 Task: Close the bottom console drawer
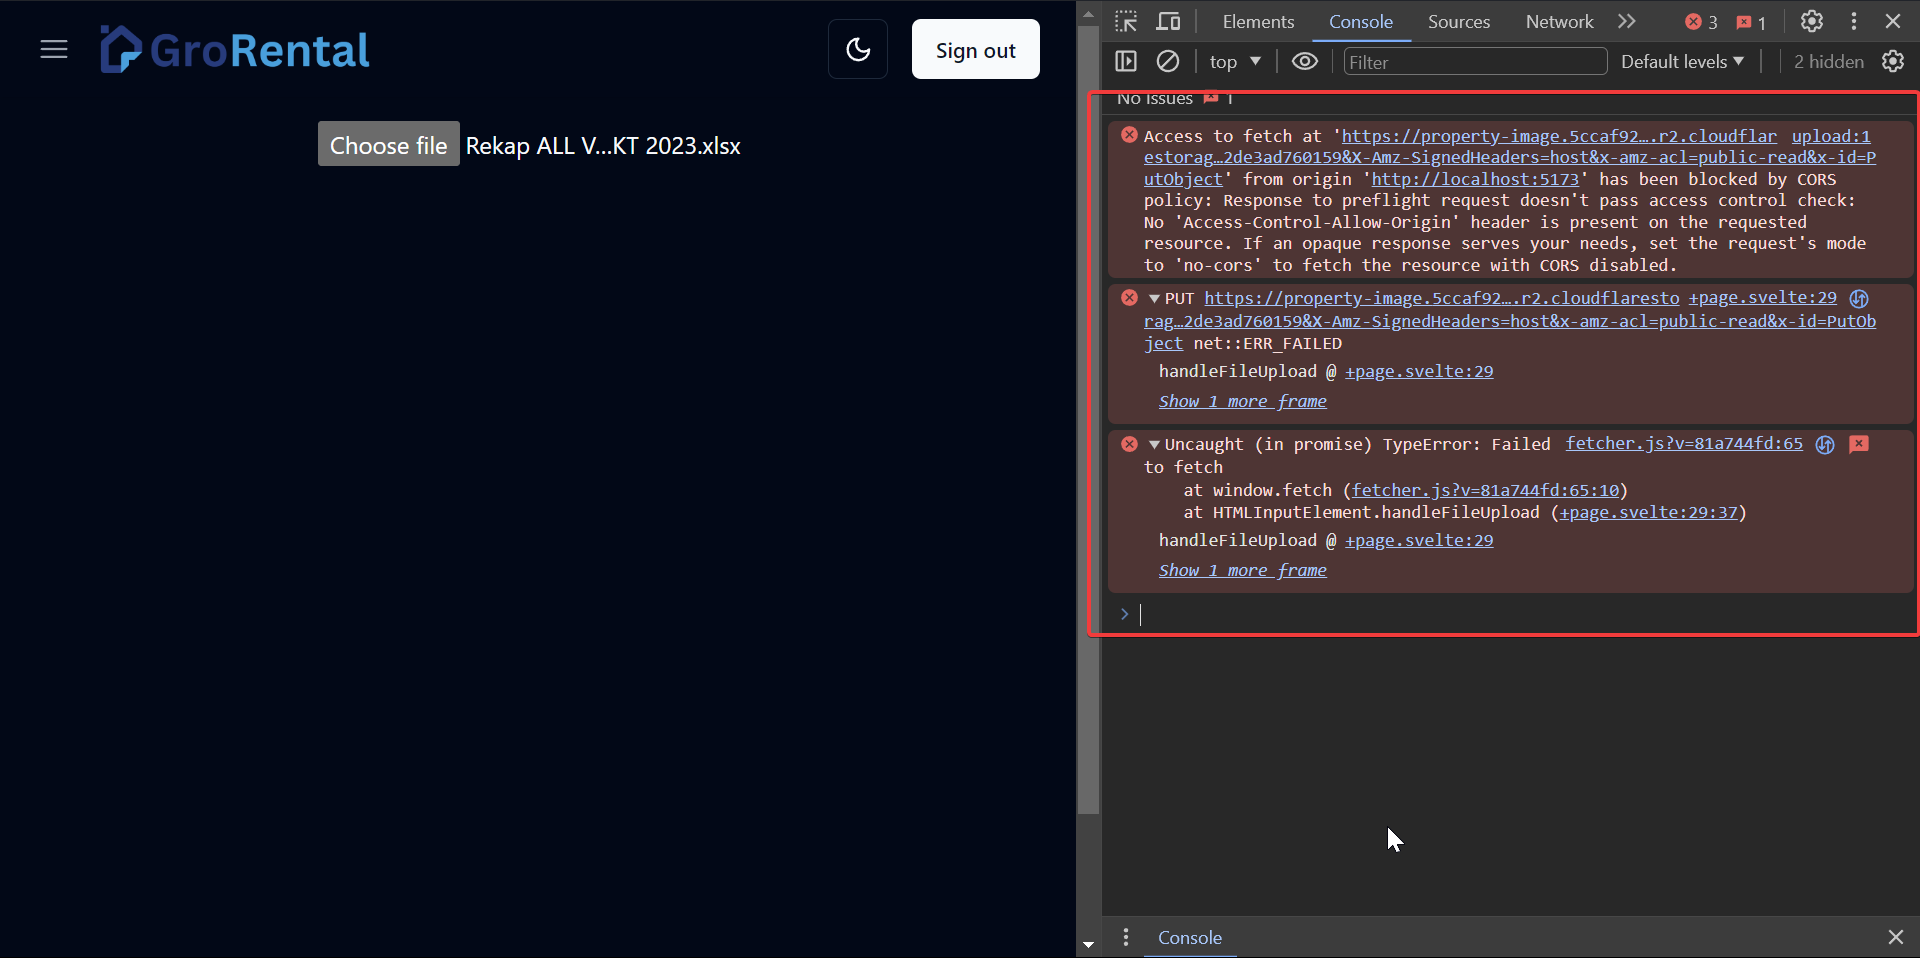coord(1895,937)
